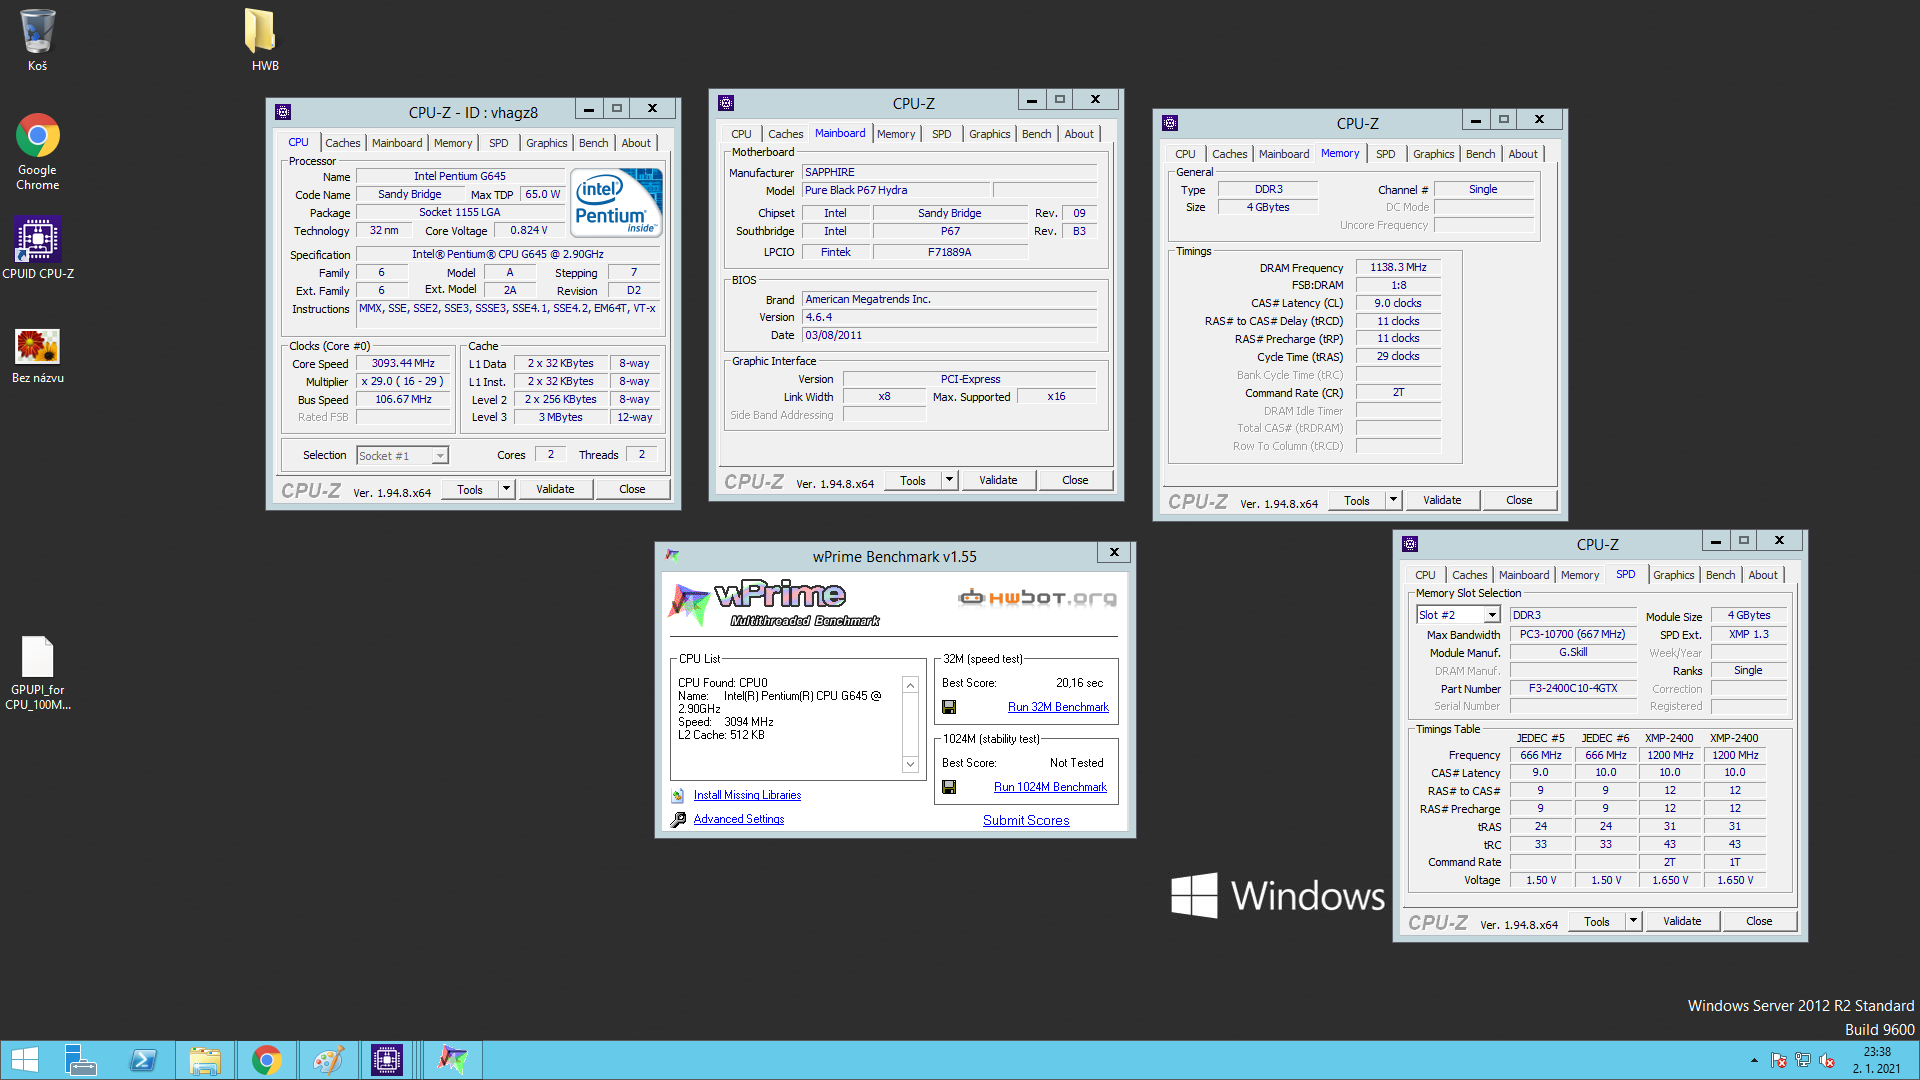Open Install Missing Libraries link

click(747, 795)
